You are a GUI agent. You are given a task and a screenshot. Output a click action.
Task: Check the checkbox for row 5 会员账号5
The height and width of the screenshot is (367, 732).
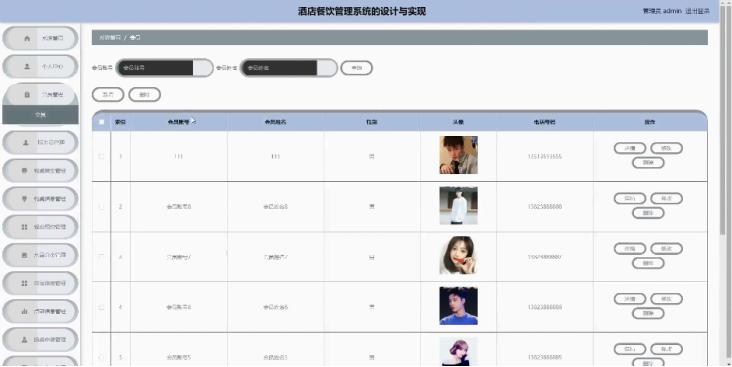point(101,357)
